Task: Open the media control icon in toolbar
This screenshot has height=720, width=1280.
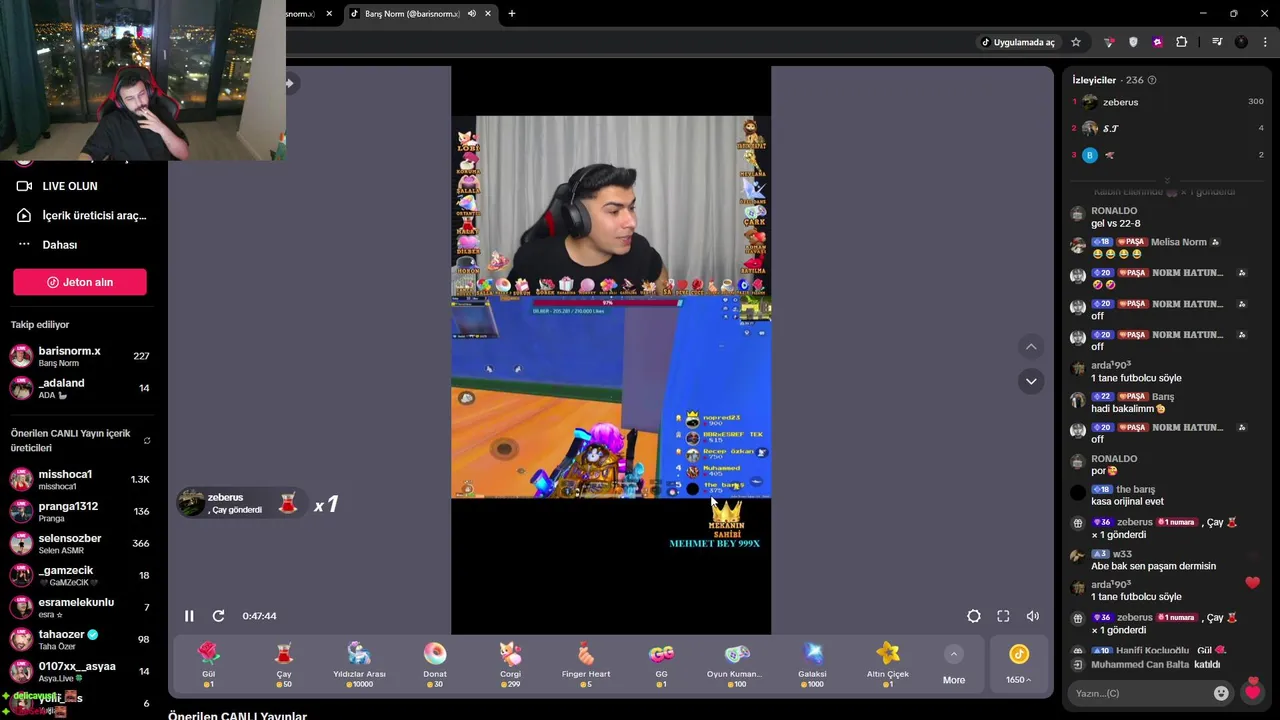Action: (1217, 42)
